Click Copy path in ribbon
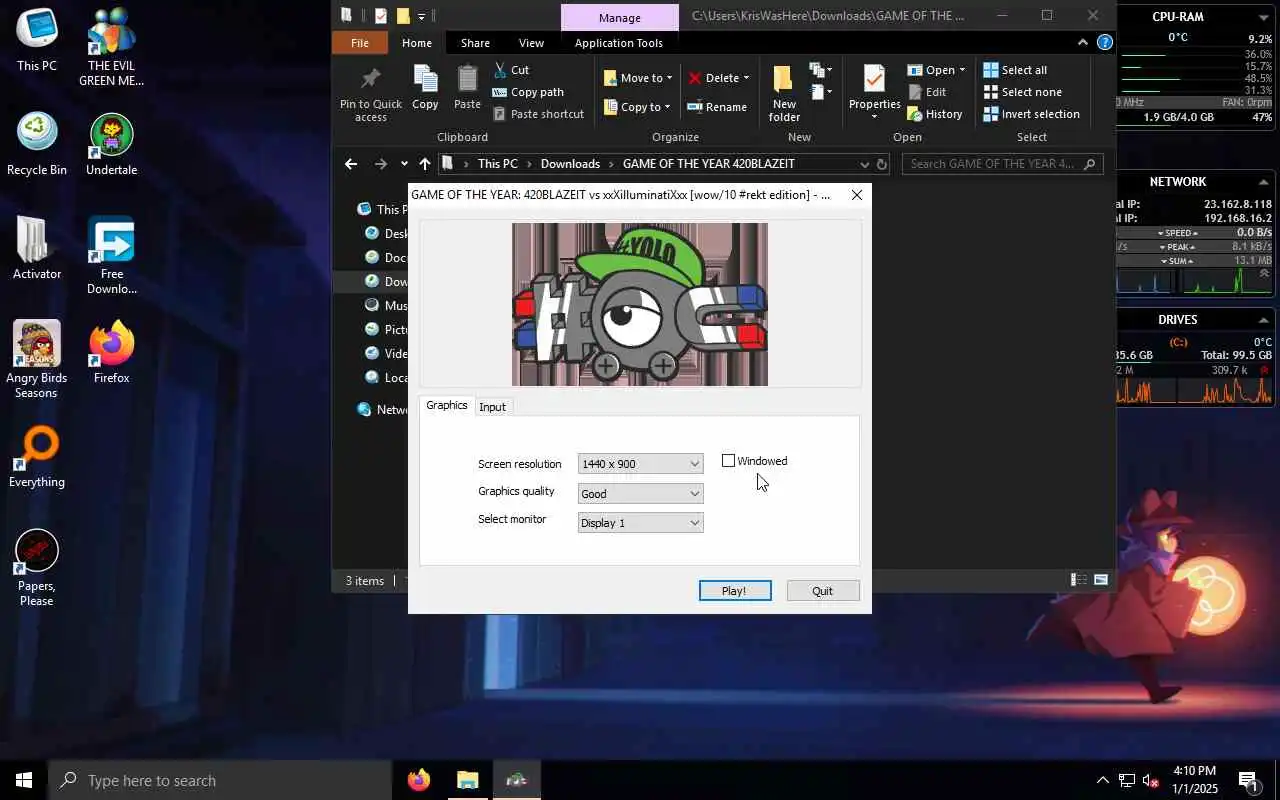1280x800 pixels. coord(528,92)
